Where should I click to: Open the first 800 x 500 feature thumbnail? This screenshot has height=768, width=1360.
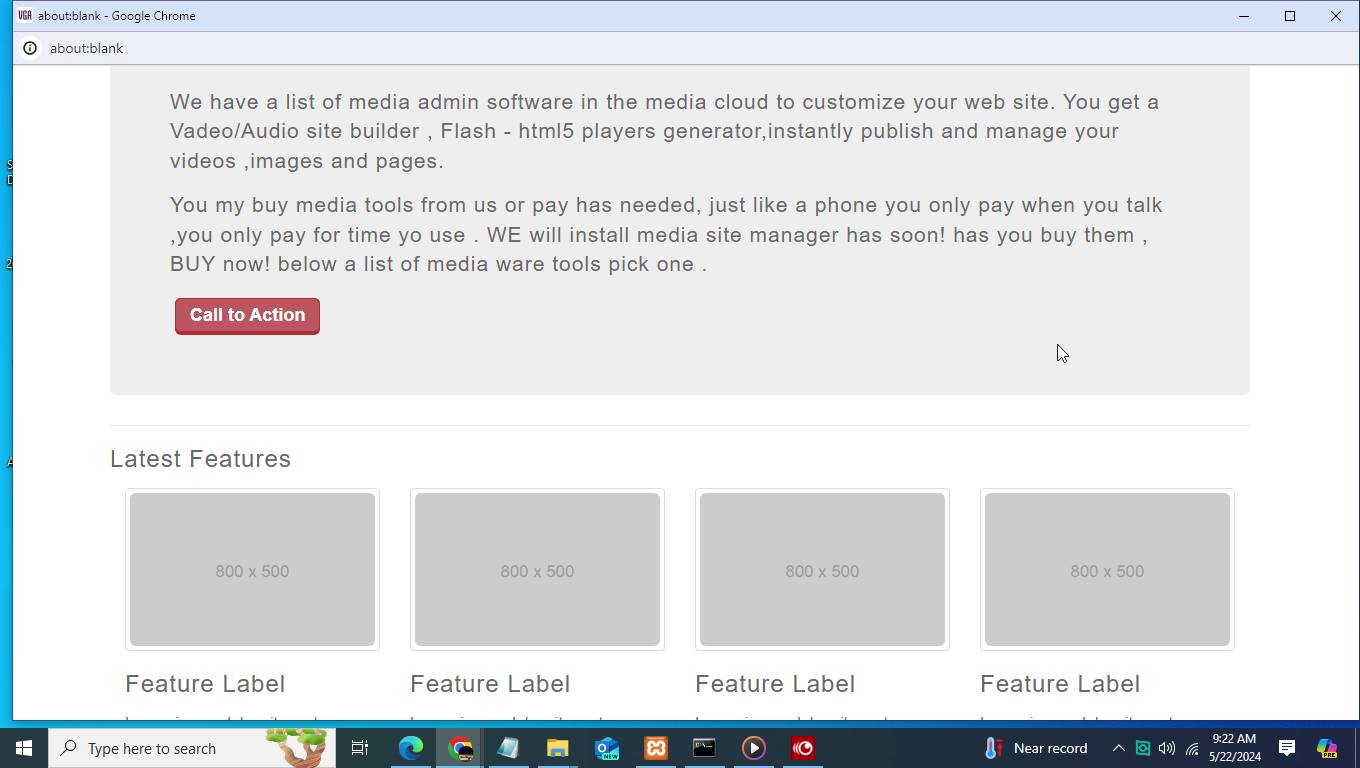252,569
